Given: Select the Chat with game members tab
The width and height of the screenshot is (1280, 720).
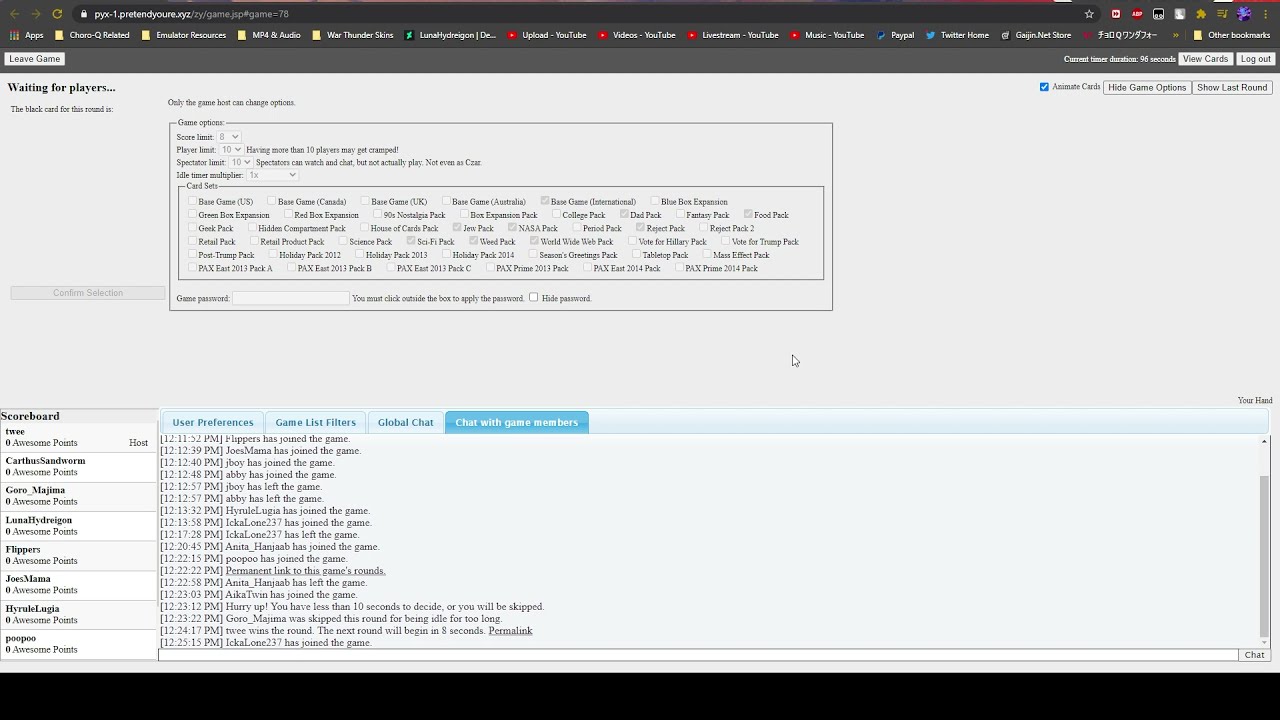Looking at the screenshot, I should pyautogui.click(x=517, y=422).
